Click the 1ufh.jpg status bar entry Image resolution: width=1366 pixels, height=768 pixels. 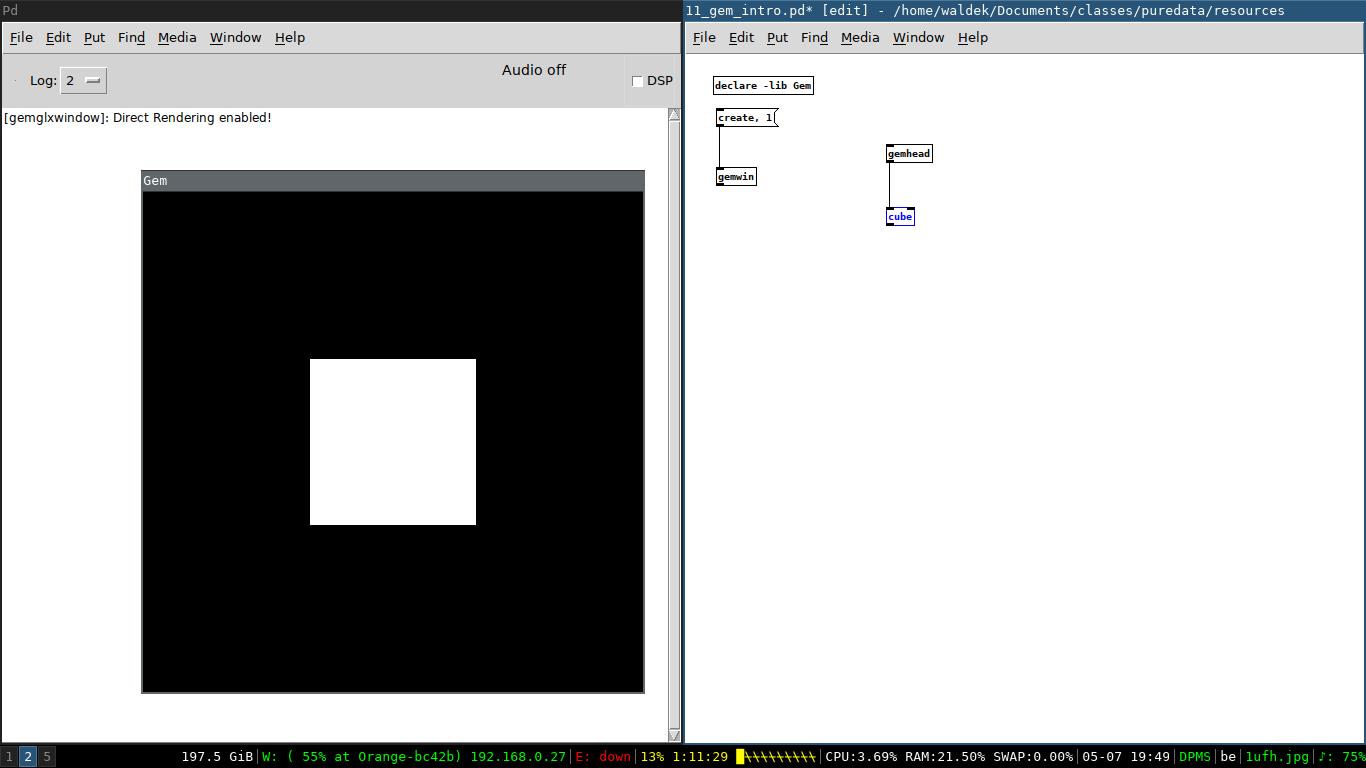pyautogui.click(x=1277, y=757)
